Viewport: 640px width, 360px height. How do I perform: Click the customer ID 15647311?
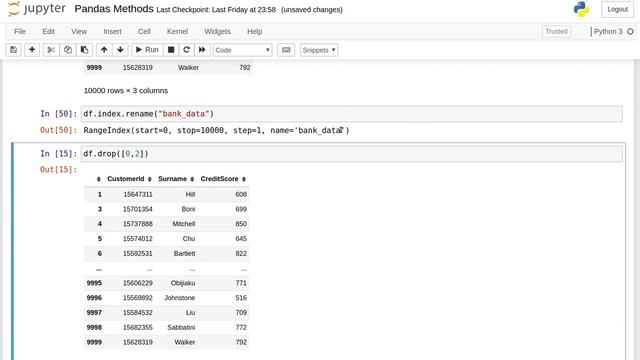click(138, 194)
